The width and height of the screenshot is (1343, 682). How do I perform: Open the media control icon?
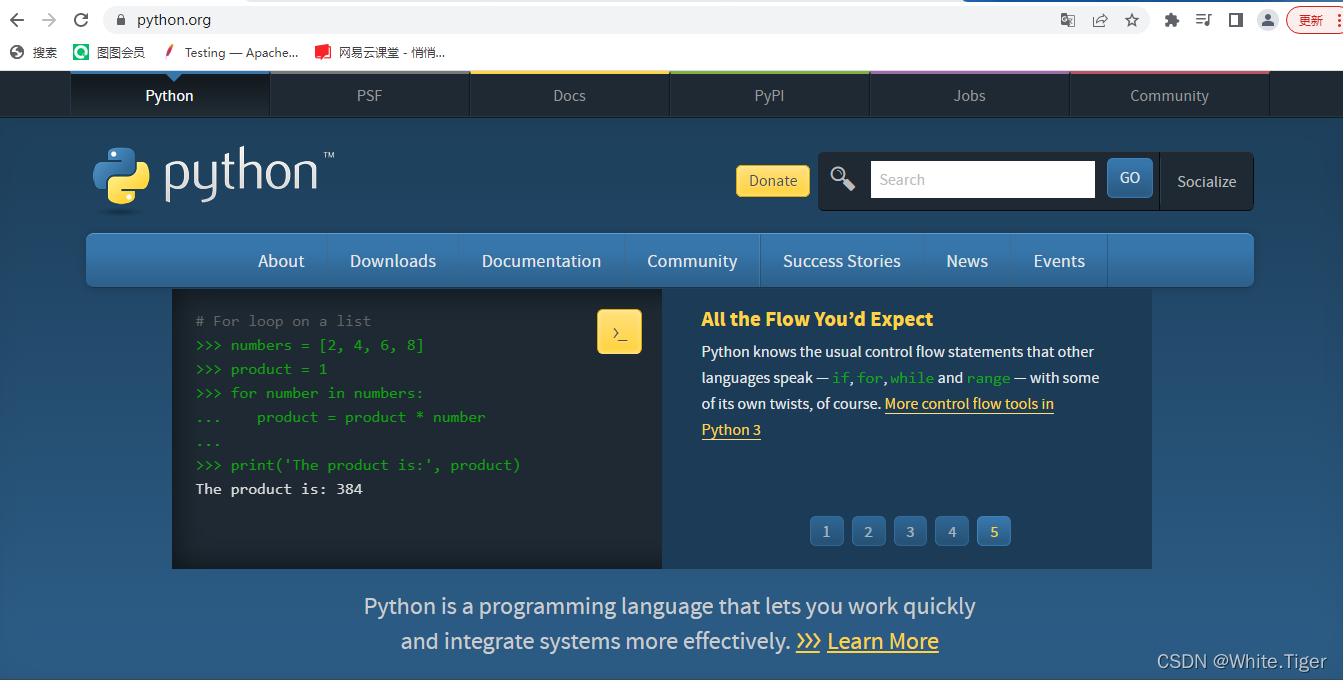[x=1204, y=20]
